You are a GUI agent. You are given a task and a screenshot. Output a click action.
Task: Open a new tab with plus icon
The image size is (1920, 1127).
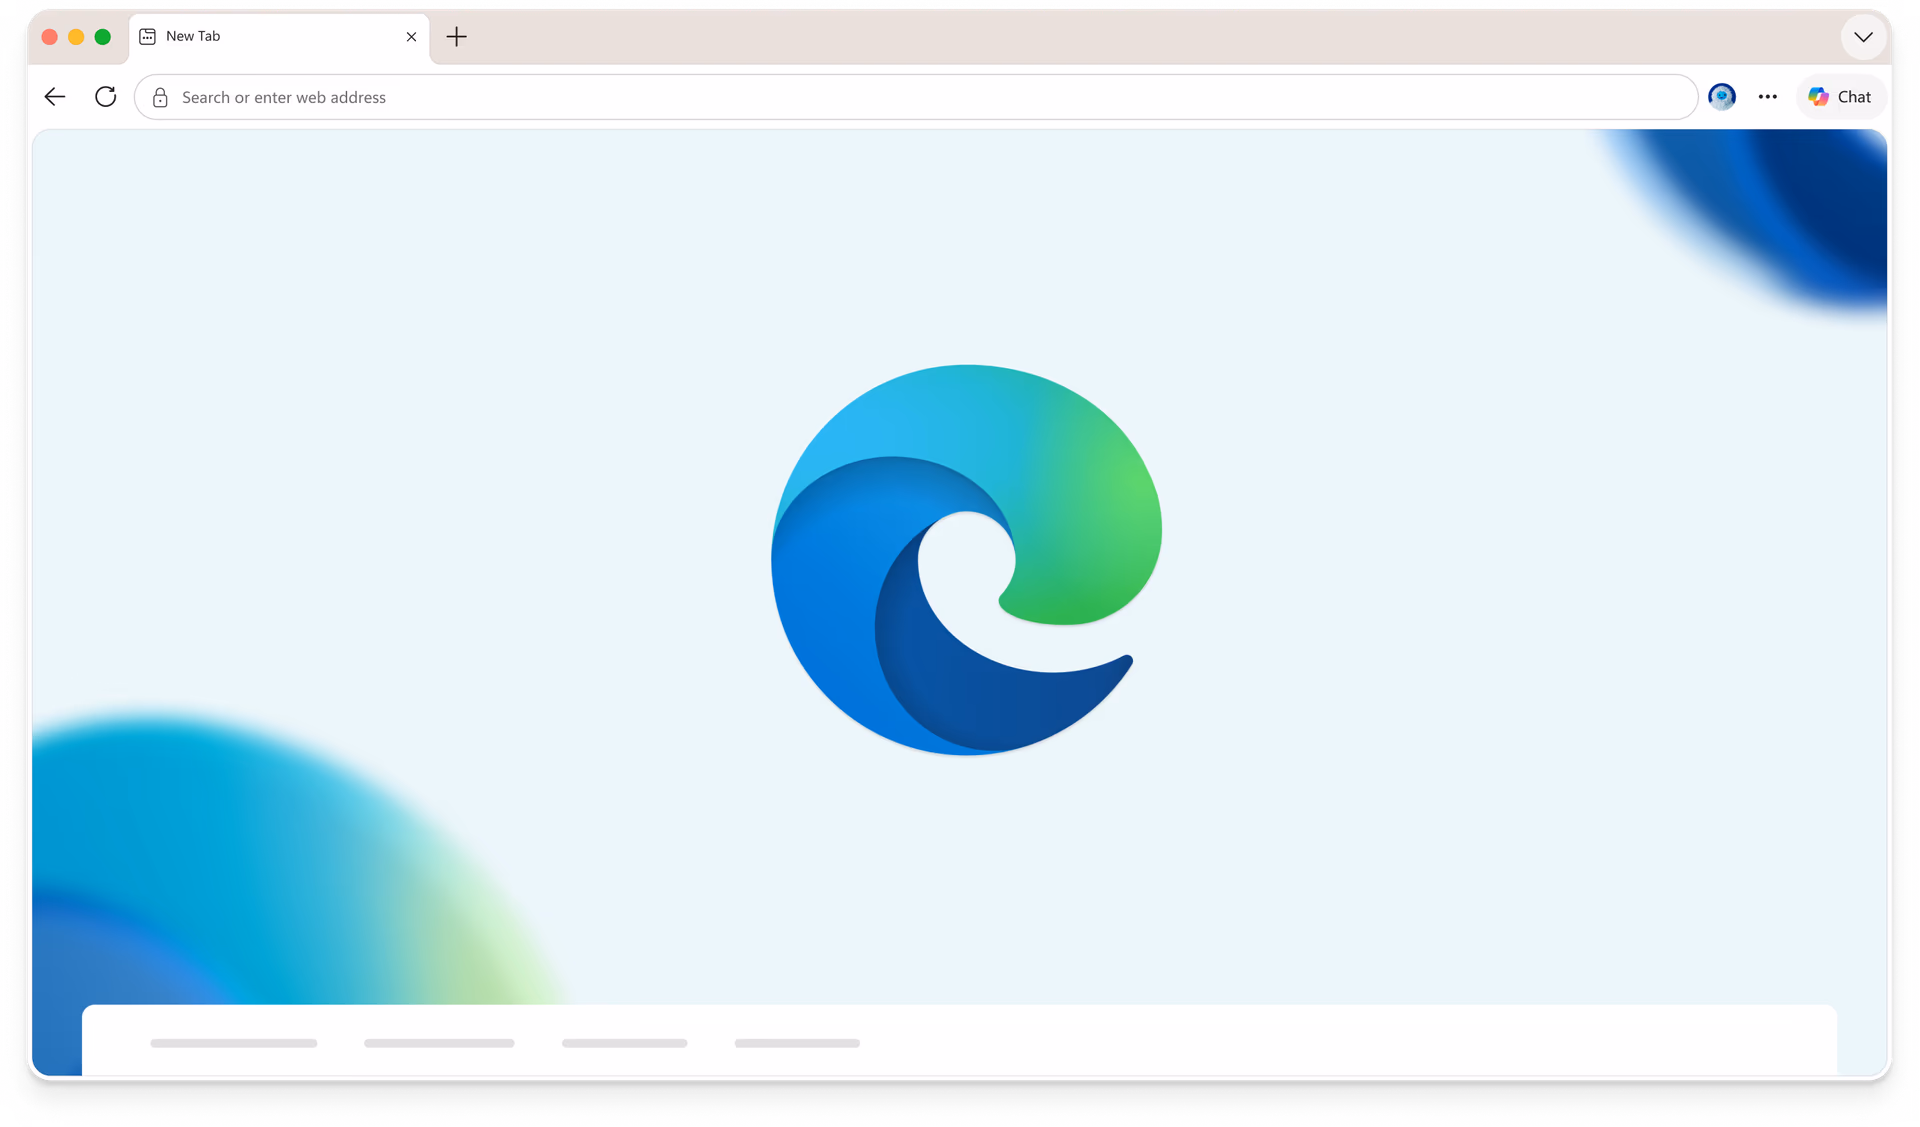click(x=456, y=37)
